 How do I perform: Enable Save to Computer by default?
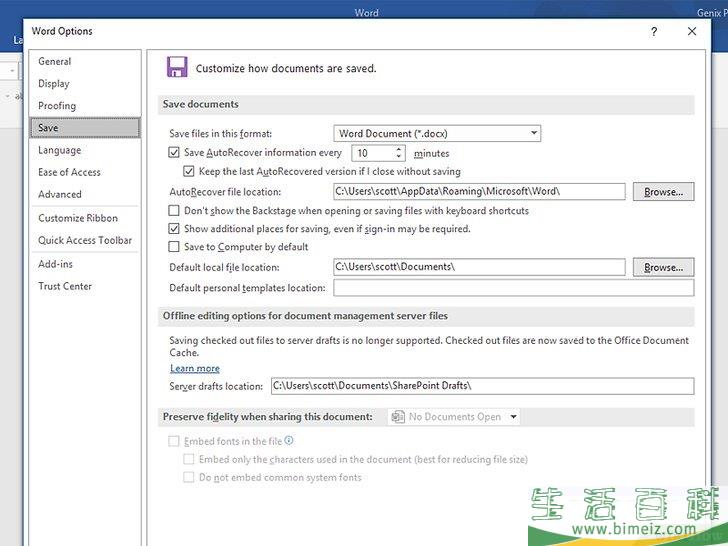tap(174, 247)
